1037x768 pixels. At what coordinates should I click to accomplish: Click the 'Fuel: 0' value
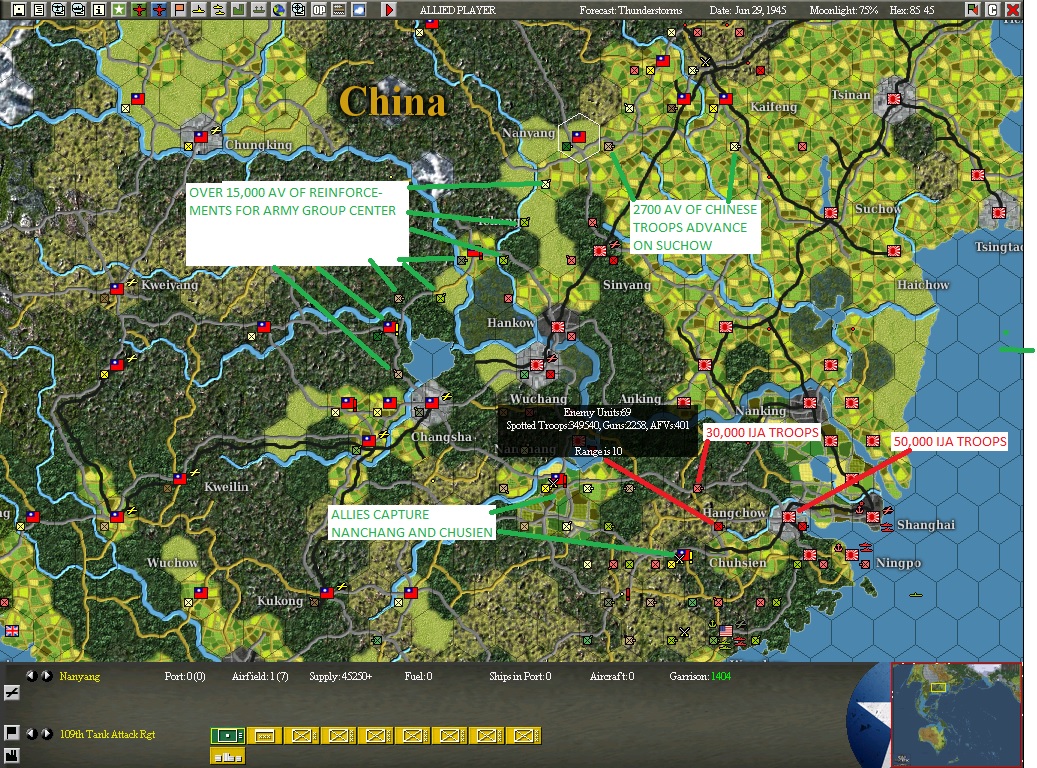418,676
